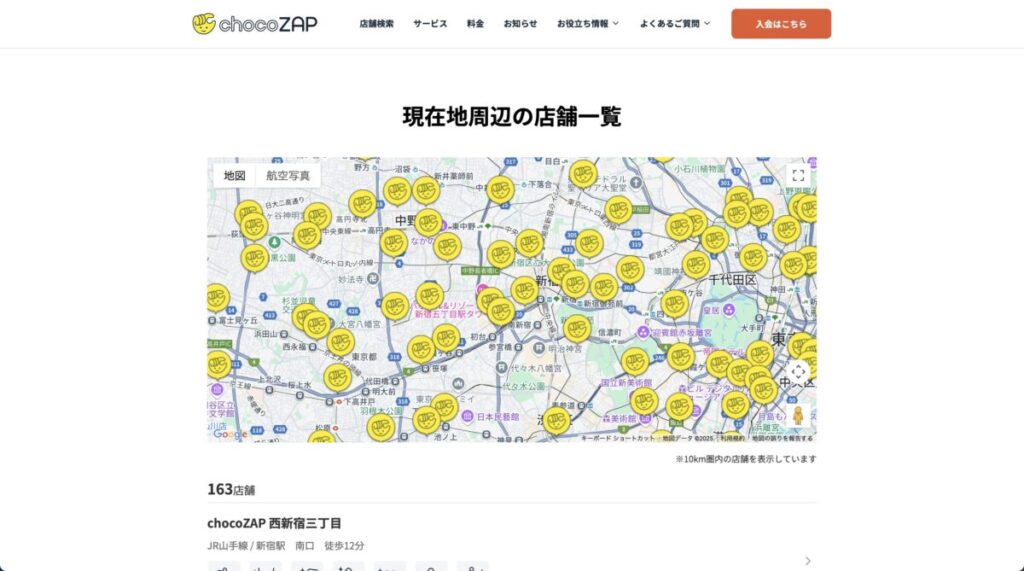Select the store marker over the 中野 label

[428, 222]
